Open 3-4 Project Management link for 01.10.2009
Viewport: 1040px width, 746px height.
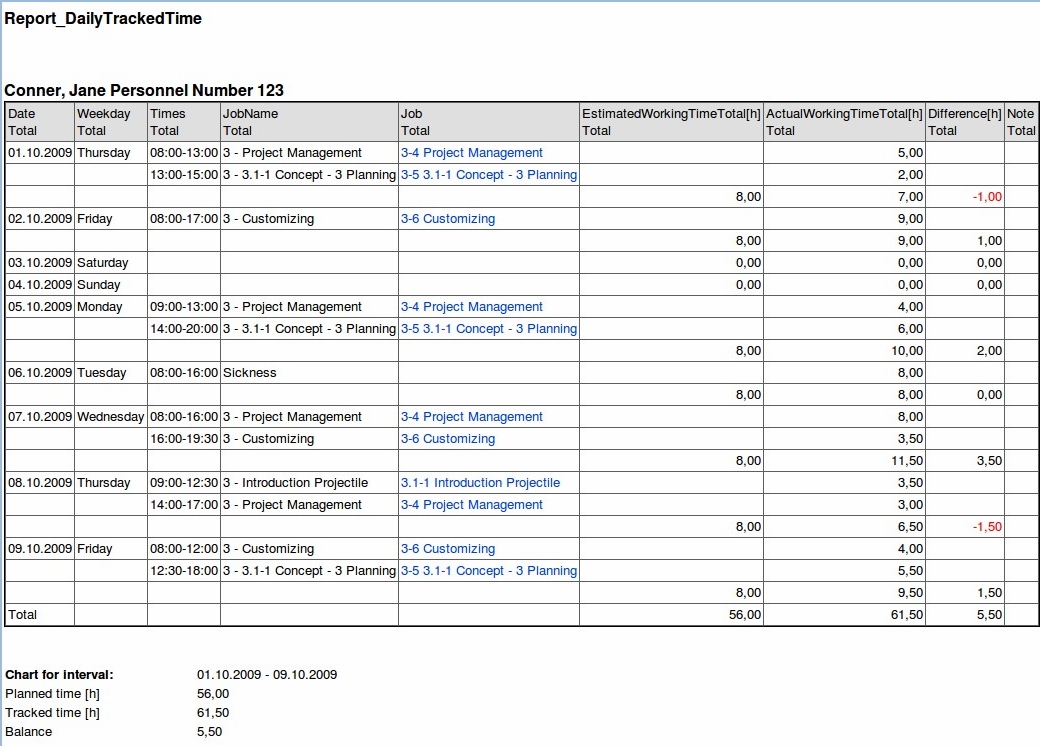point(471,153)
